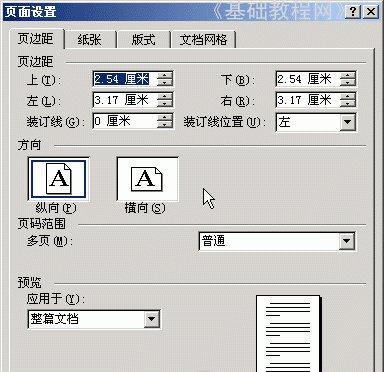Increase the 右(R) right margin value

click(x=348, y=96)
